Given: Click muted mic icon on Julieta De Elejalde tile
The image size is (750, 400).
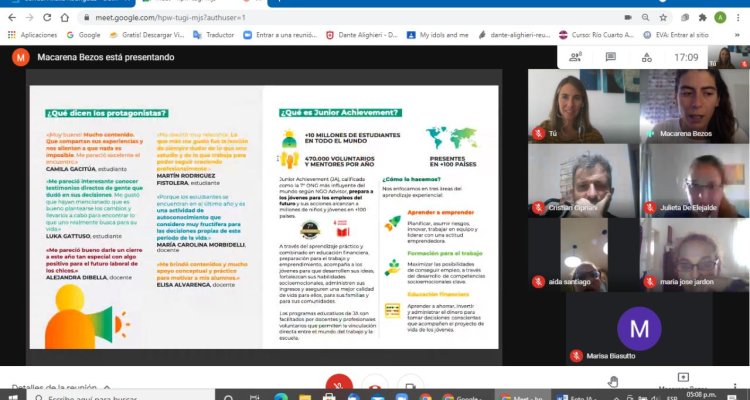Looking at the screenshot, I should click(x=650, y=208).
